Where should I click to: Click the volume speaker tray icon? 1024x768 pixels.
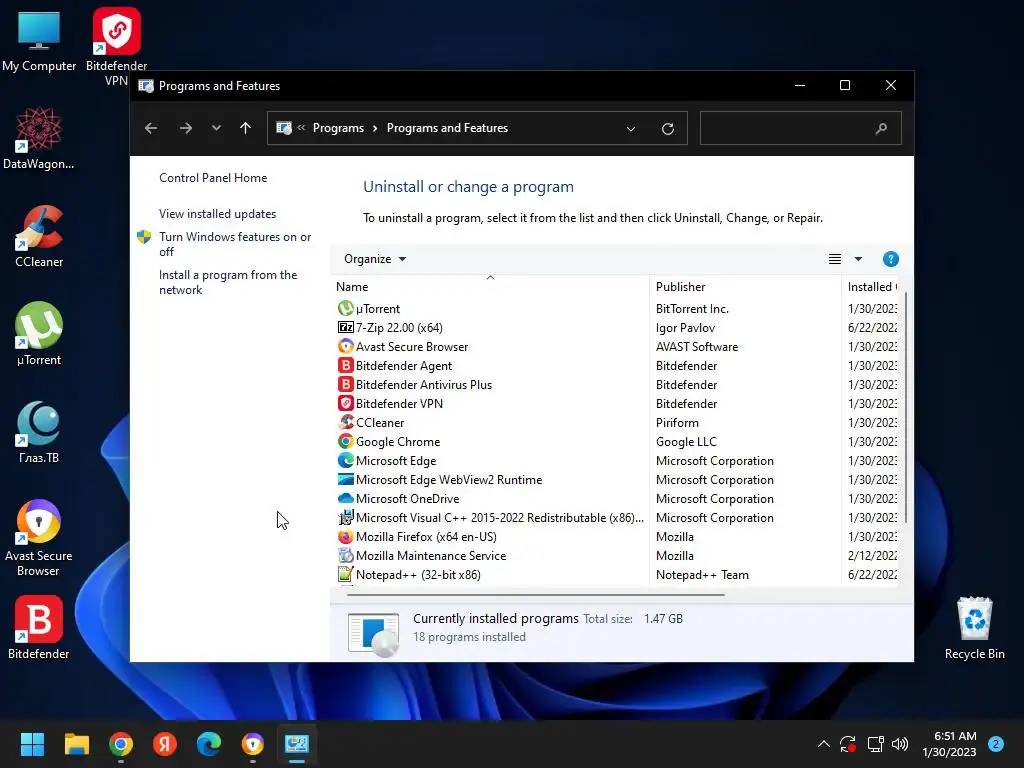coord(900,744)
